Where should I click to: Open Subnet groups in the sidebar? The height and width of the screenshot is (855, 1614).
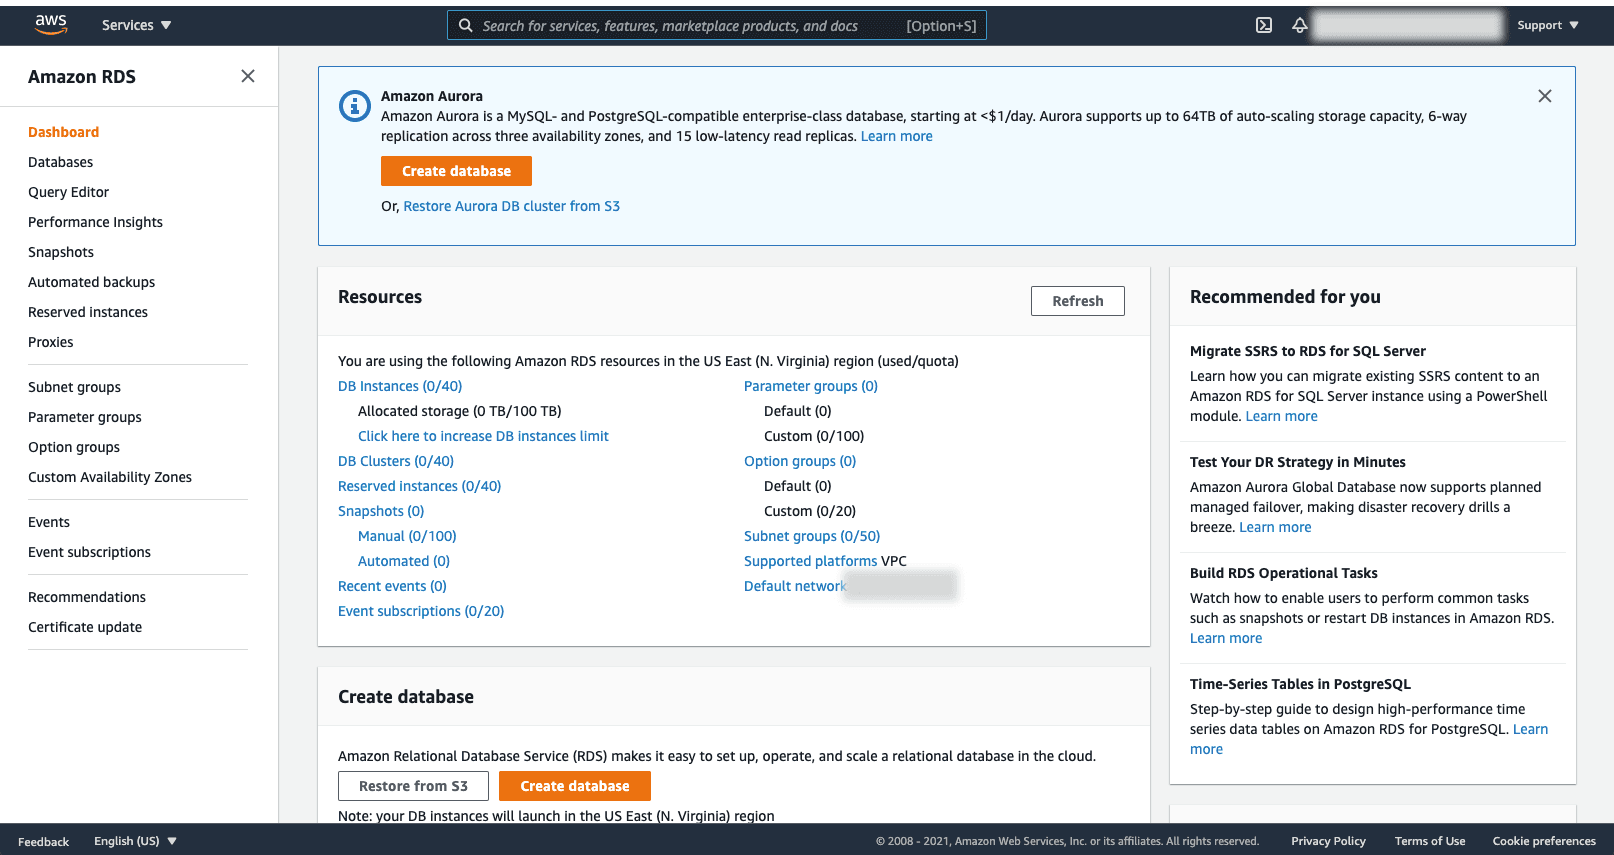pyautogui.click(x=74, y=387)
